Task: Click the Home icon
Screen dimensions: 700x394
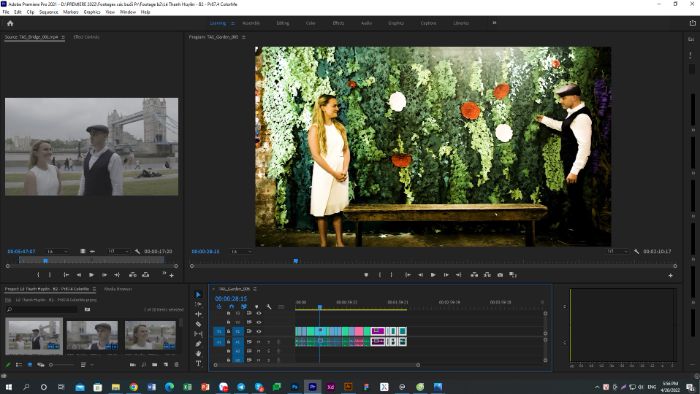Action: [10, 23]
